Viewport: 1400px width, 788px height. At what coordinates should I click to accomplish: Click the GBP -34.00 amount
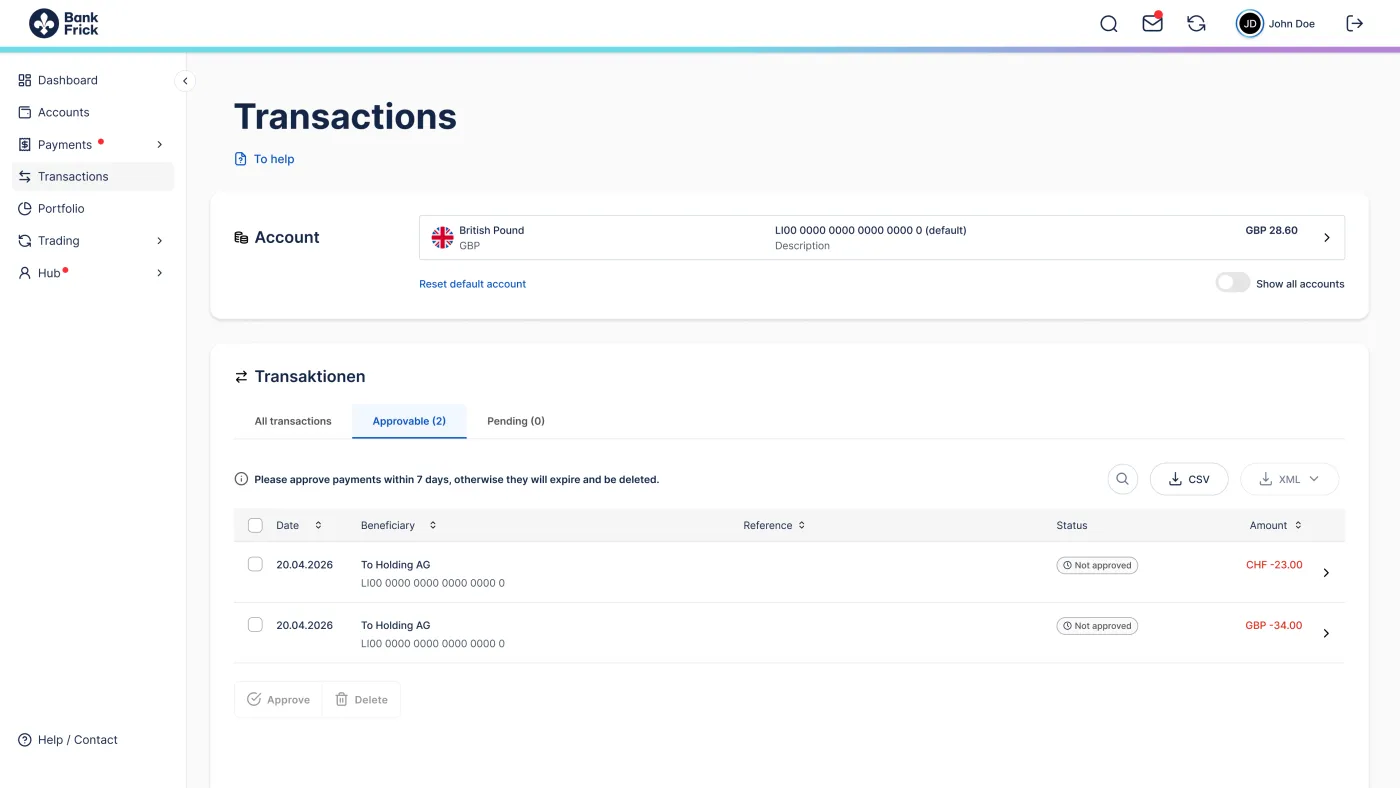1274,625
